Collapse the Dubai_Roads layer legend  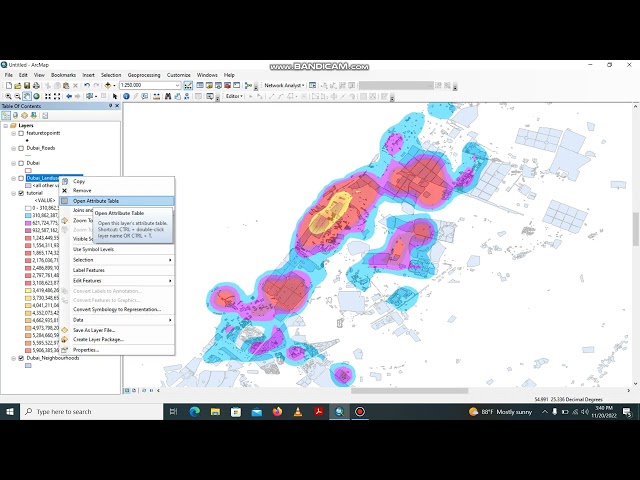pos(13,148)
